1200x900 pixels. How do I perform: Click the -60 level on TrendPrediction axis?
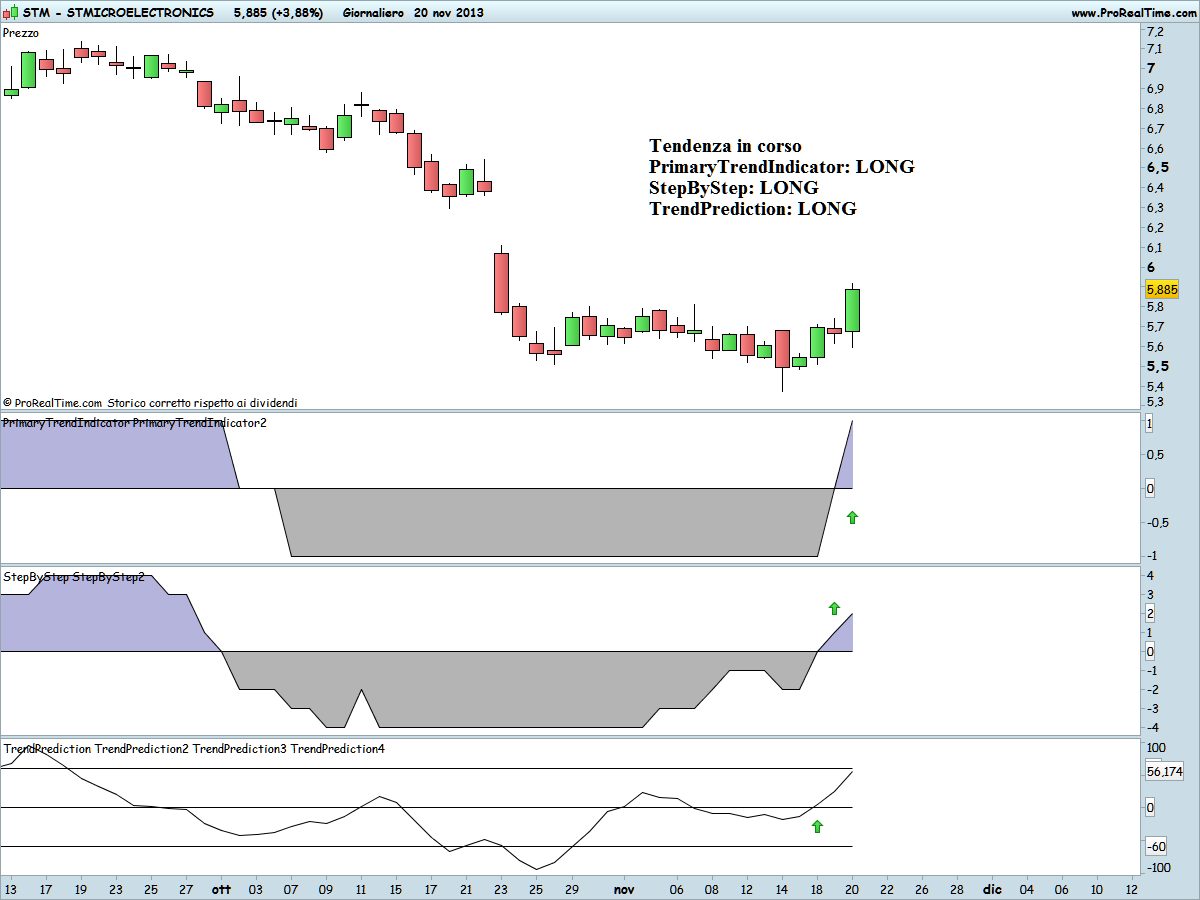click(1155, 846)
